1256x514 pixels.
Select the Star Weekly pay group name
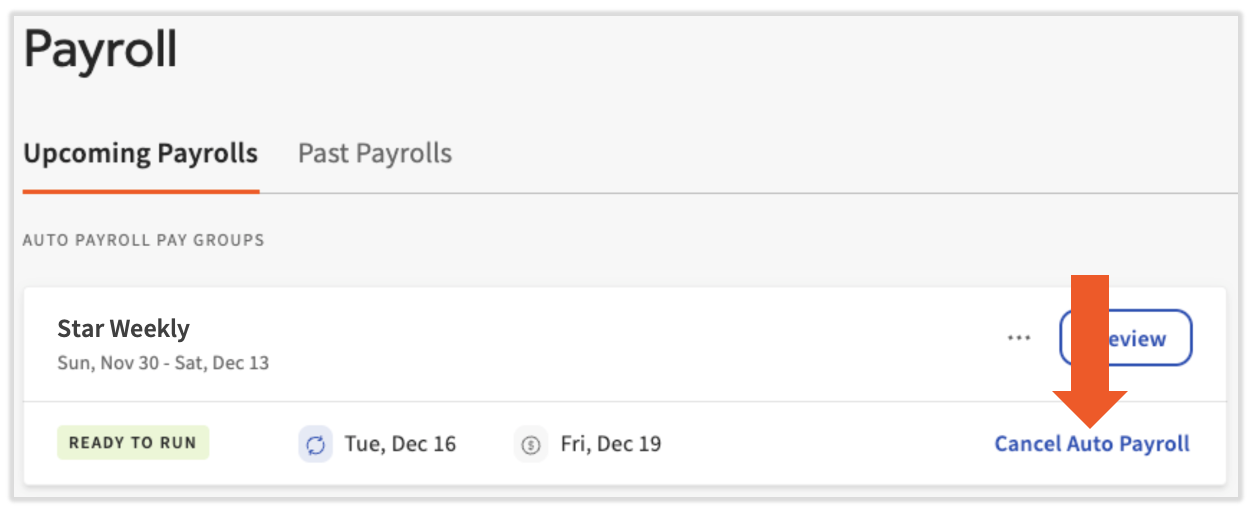[123, 328]
